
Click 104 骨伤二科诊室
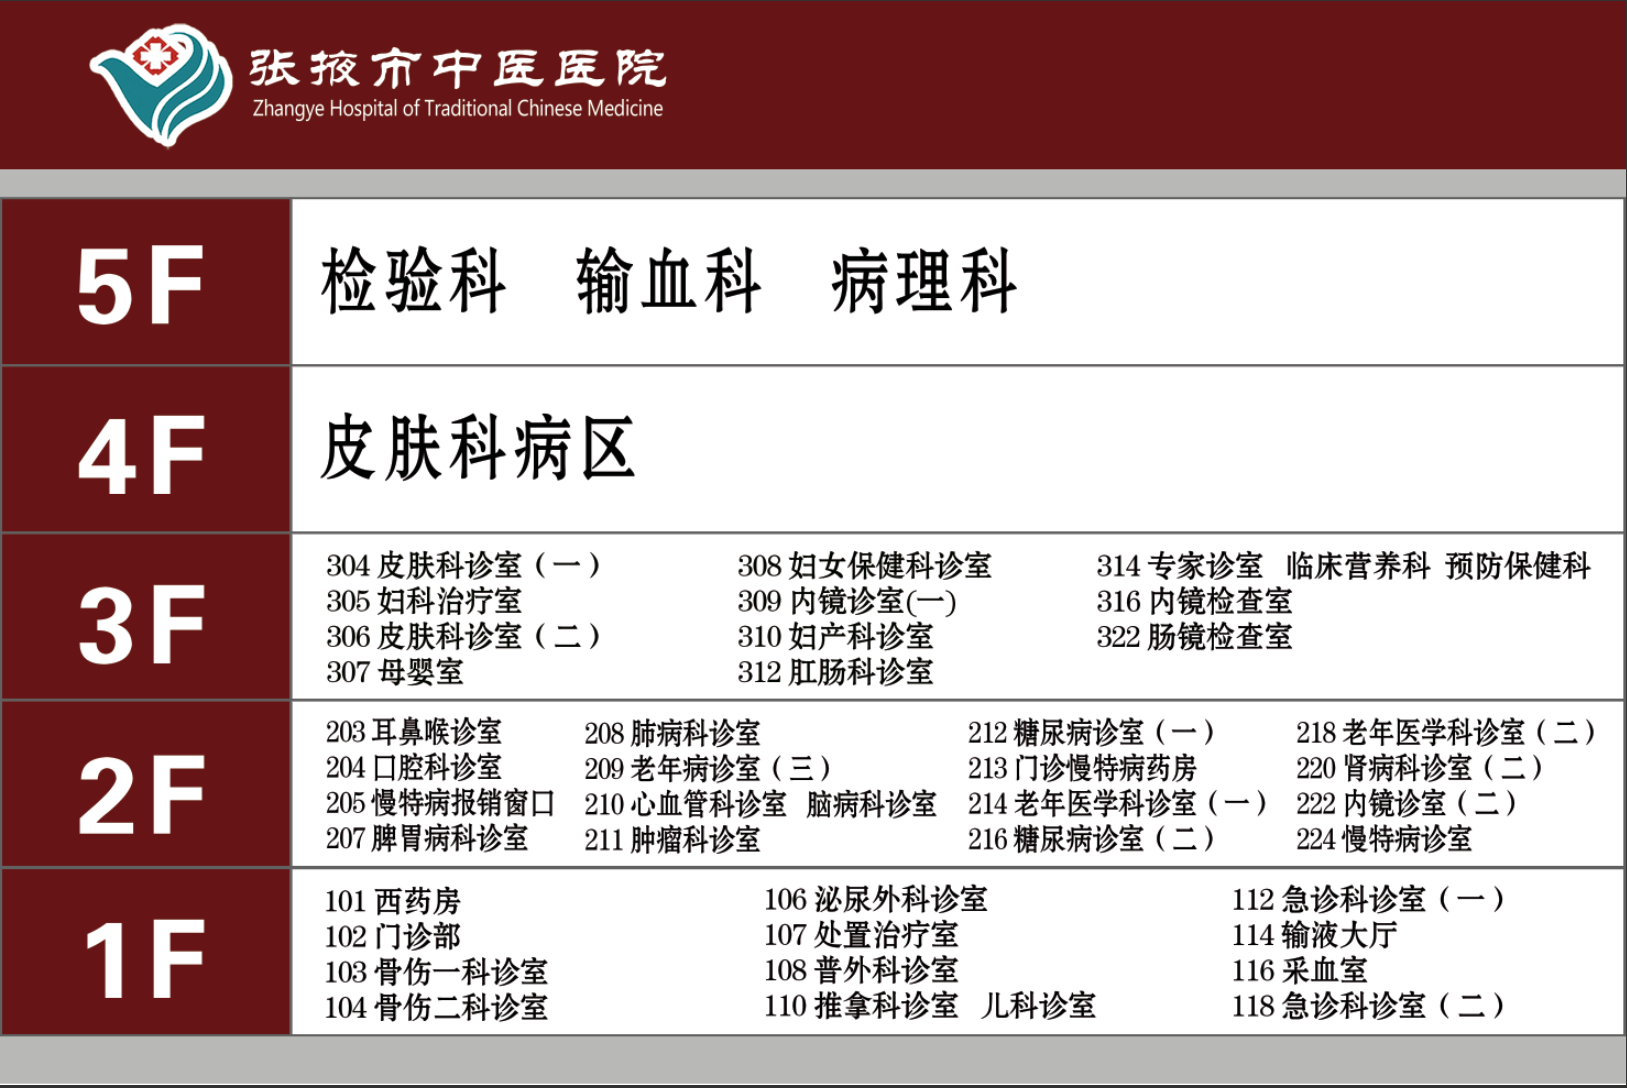436,1007
